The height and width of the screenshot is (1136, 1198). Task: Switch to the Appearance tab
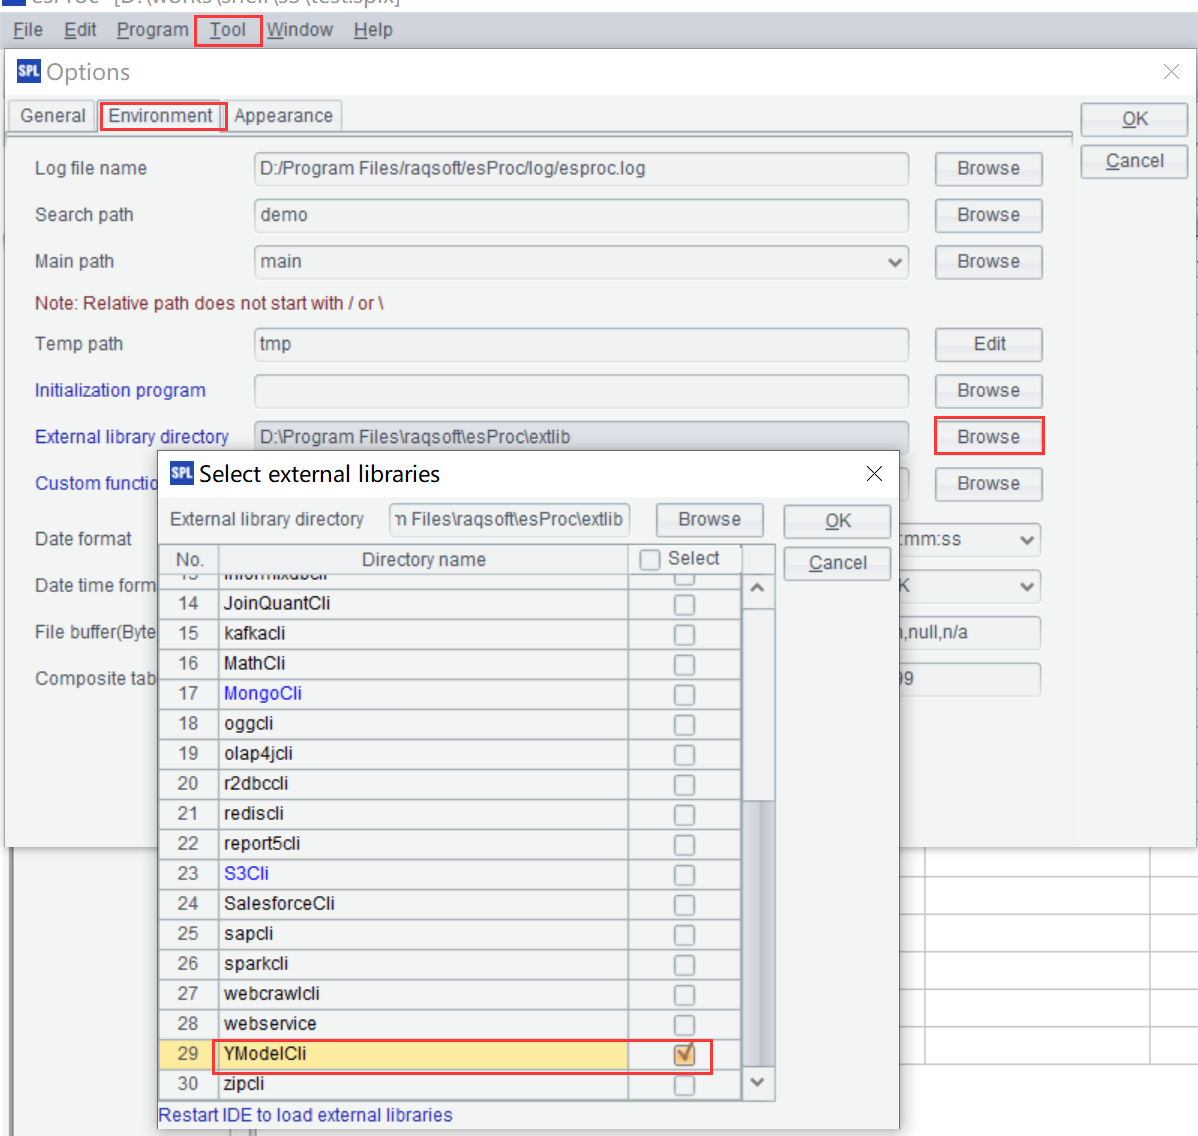coord(283,116)
